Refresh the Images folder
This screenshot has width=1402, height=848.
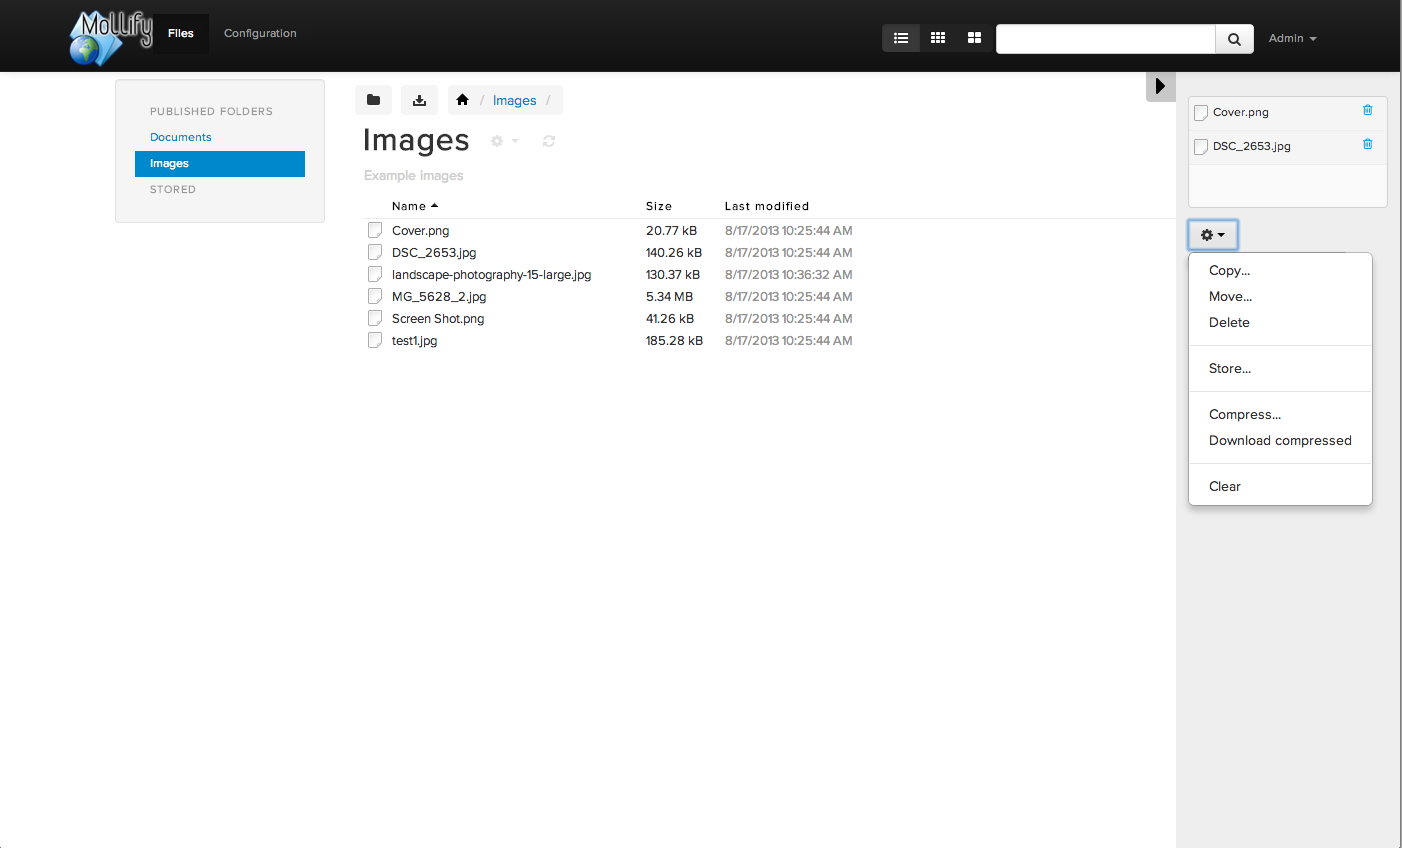549,141
